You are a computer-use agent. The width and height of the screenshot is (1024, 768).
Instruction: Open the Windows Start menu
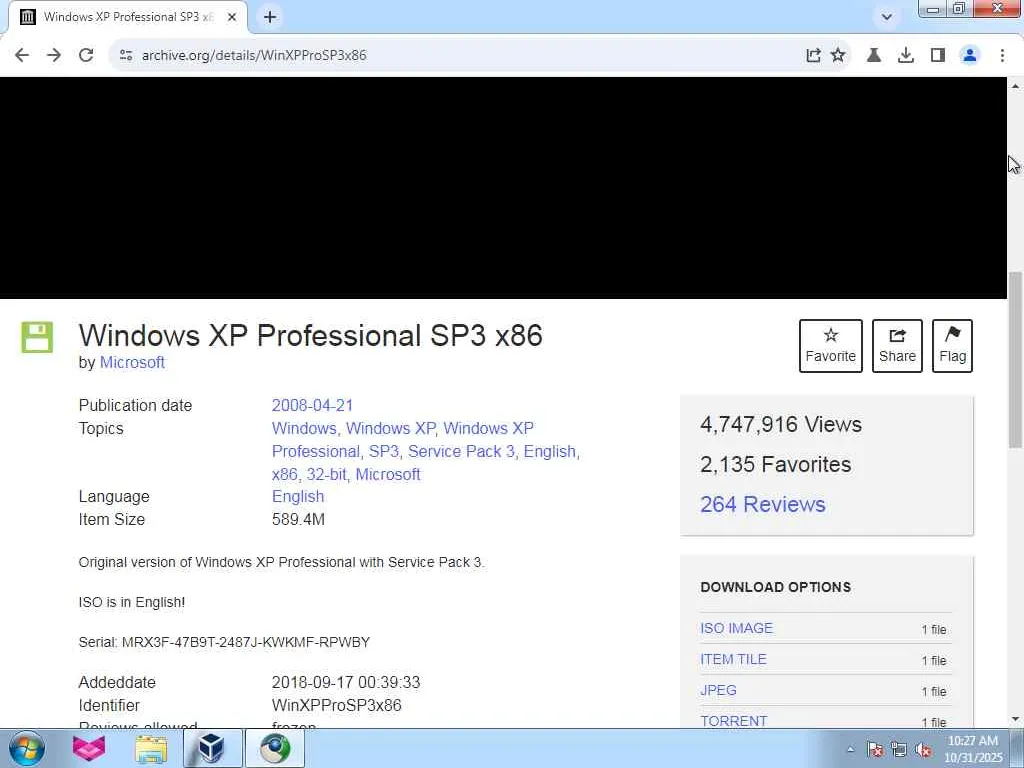[27, 748]
